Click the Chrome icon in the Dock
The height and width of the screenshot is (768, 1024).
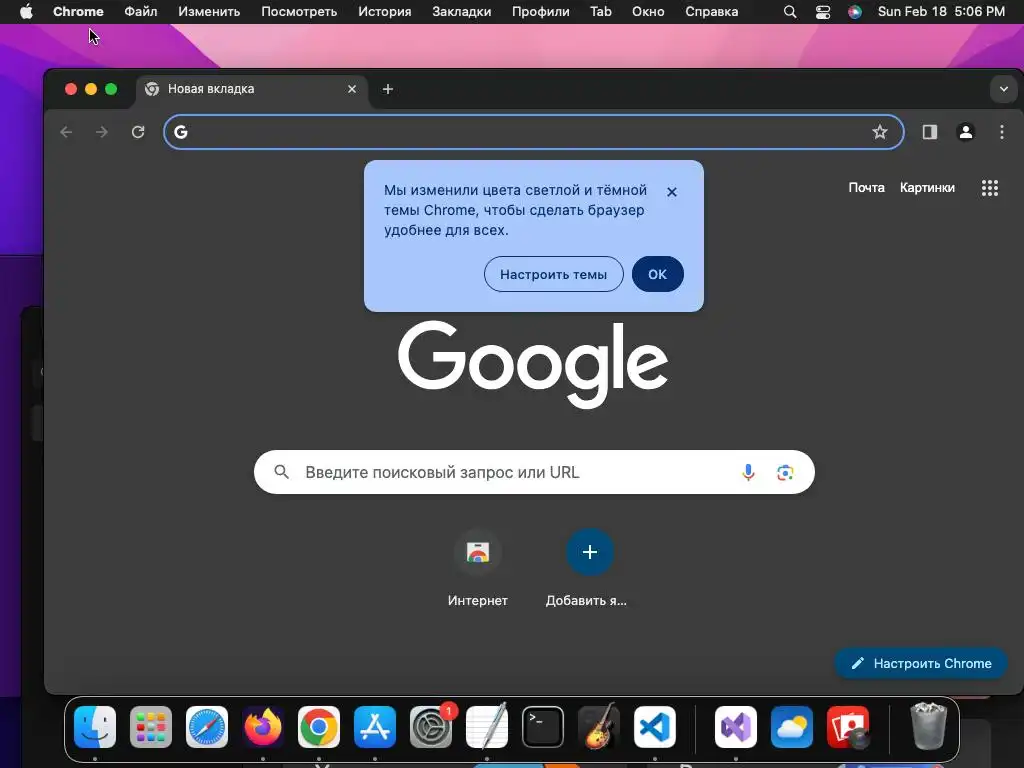(x=319, y=727)
